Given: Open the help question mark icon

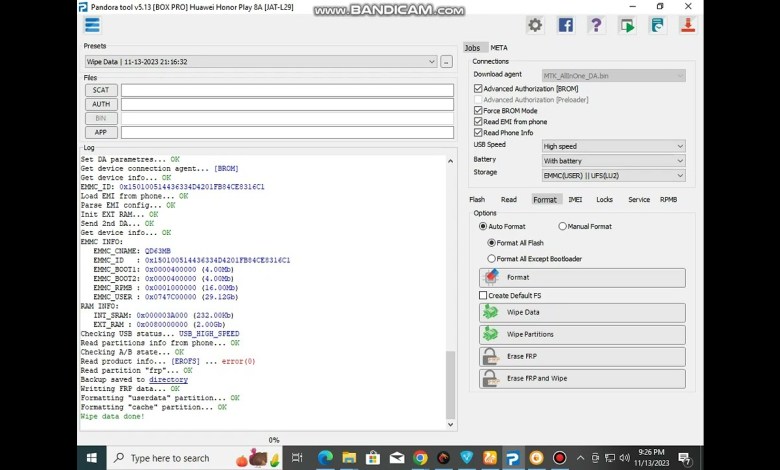Looking at the screenshot, I should click(x=596, y=25).
